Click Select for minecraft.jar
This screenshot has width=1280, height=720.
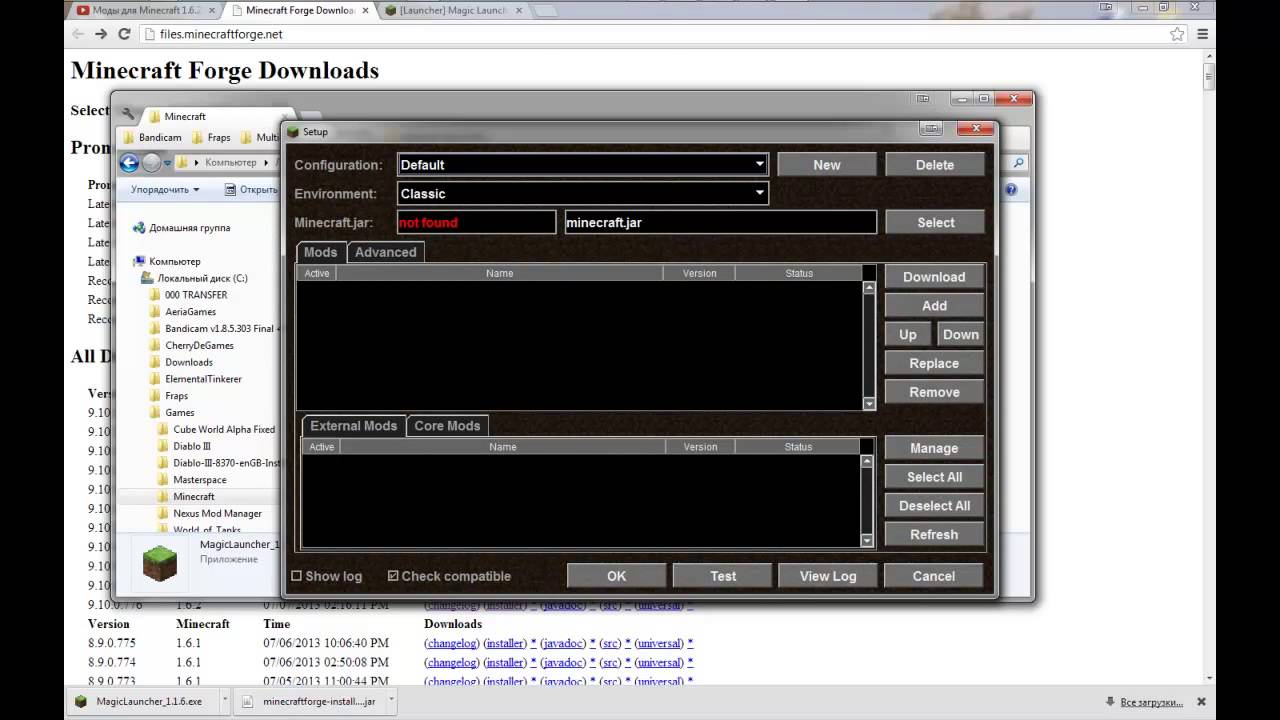[935, 223]
